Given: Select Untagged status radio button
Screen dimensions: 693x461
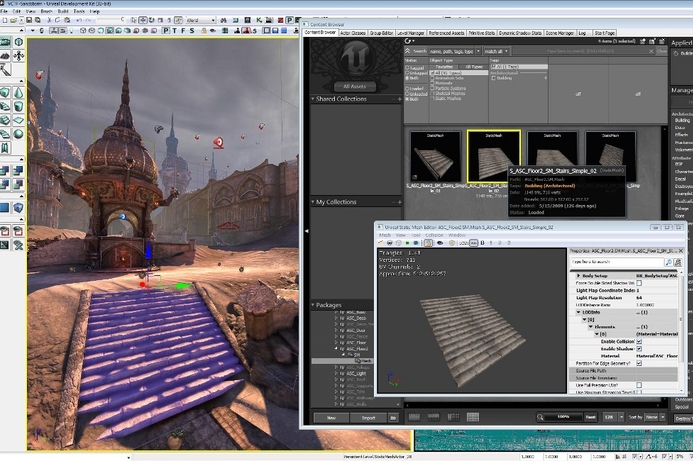Looking at the screenshot, I should (x=407, y=73).
